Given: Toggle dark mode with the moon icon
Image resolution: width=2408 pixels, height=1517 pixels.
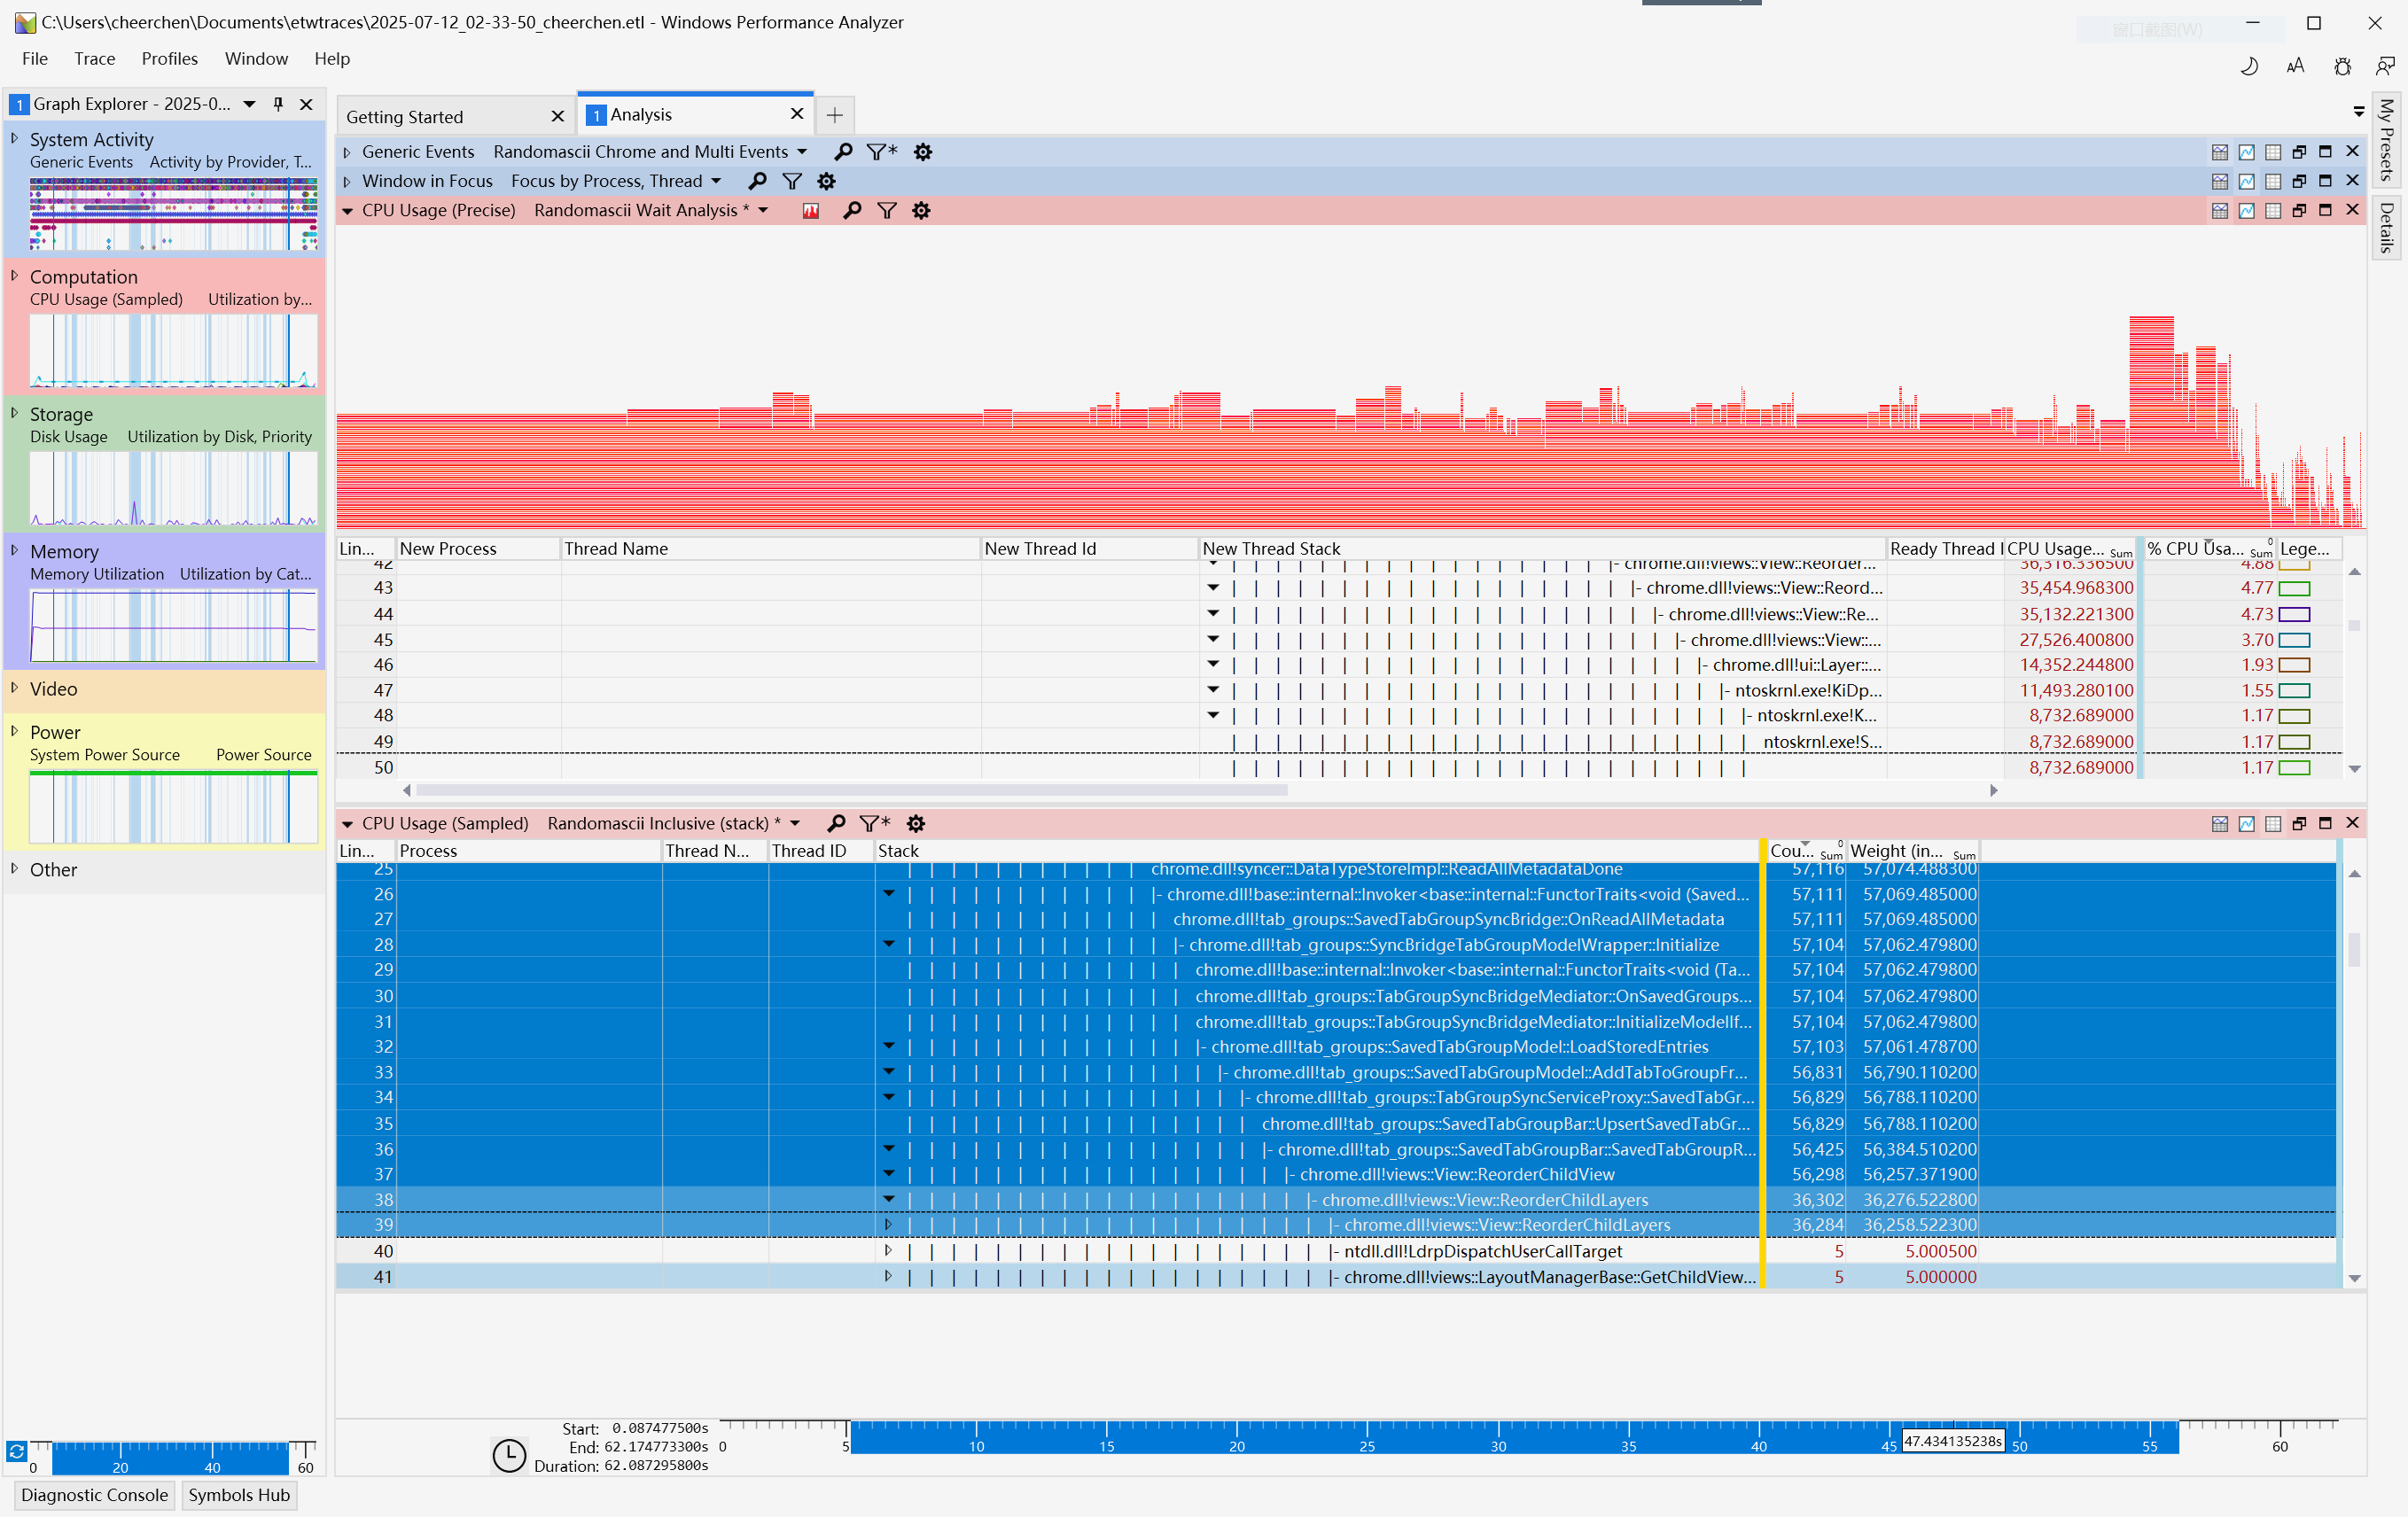Looking at the screenshot, I should point(2249,66).
